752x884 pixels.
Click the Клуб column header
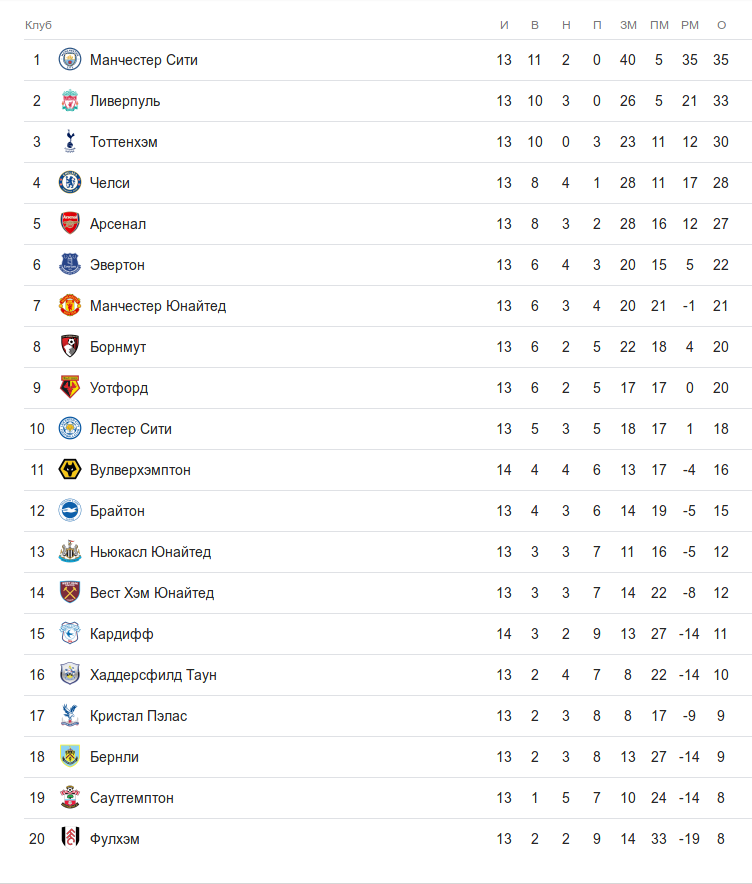(x=38, y=24)
